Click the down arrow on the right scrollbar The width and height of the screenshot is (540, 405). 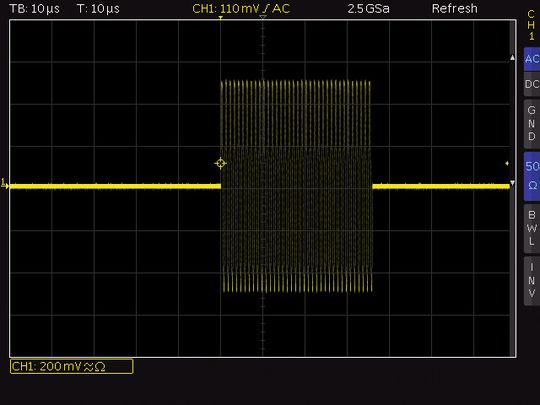tap(512, 183)
